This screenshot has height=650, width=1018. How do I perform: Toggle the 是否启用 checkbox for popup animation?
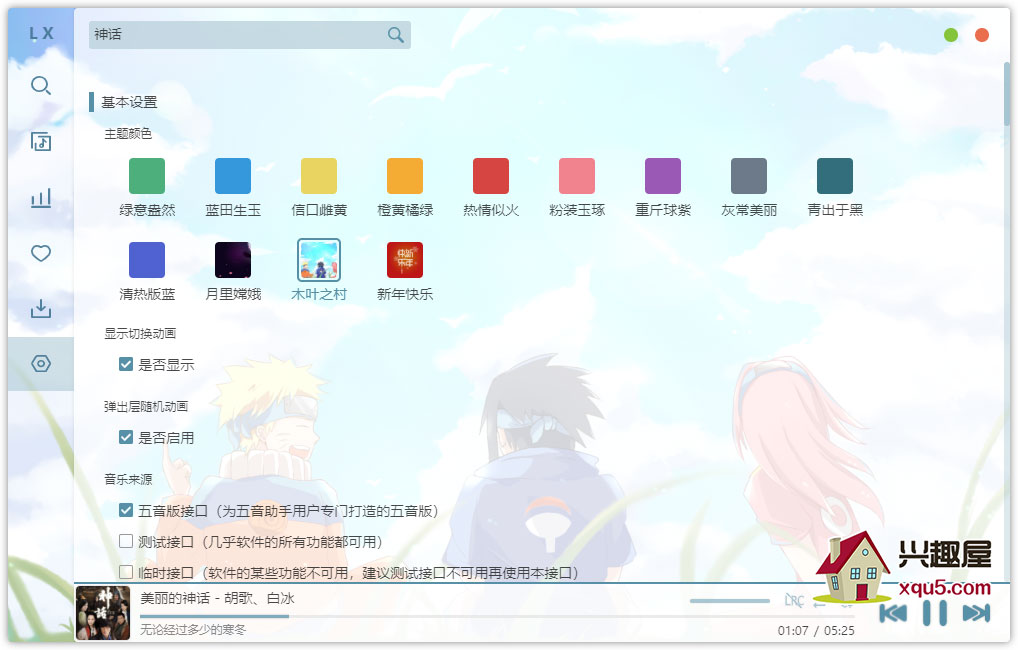(126, 437)
